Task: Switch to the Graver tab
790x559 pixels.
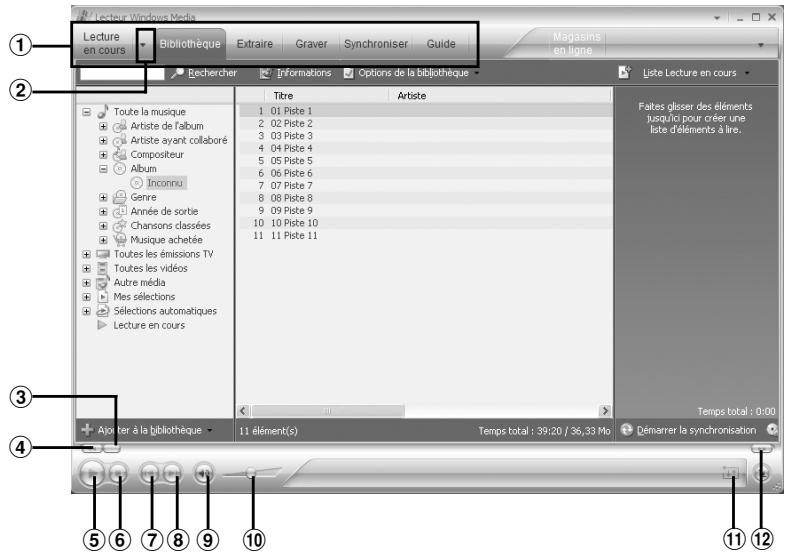Action: point(311,44)
